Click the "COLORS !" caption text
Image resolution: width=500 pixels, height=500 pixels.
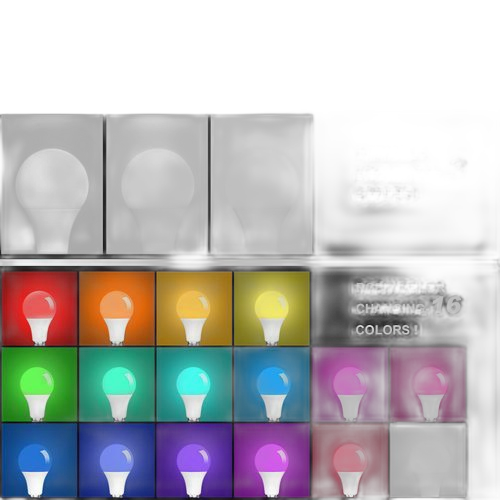pyautogui.click(x=387, y=330)
